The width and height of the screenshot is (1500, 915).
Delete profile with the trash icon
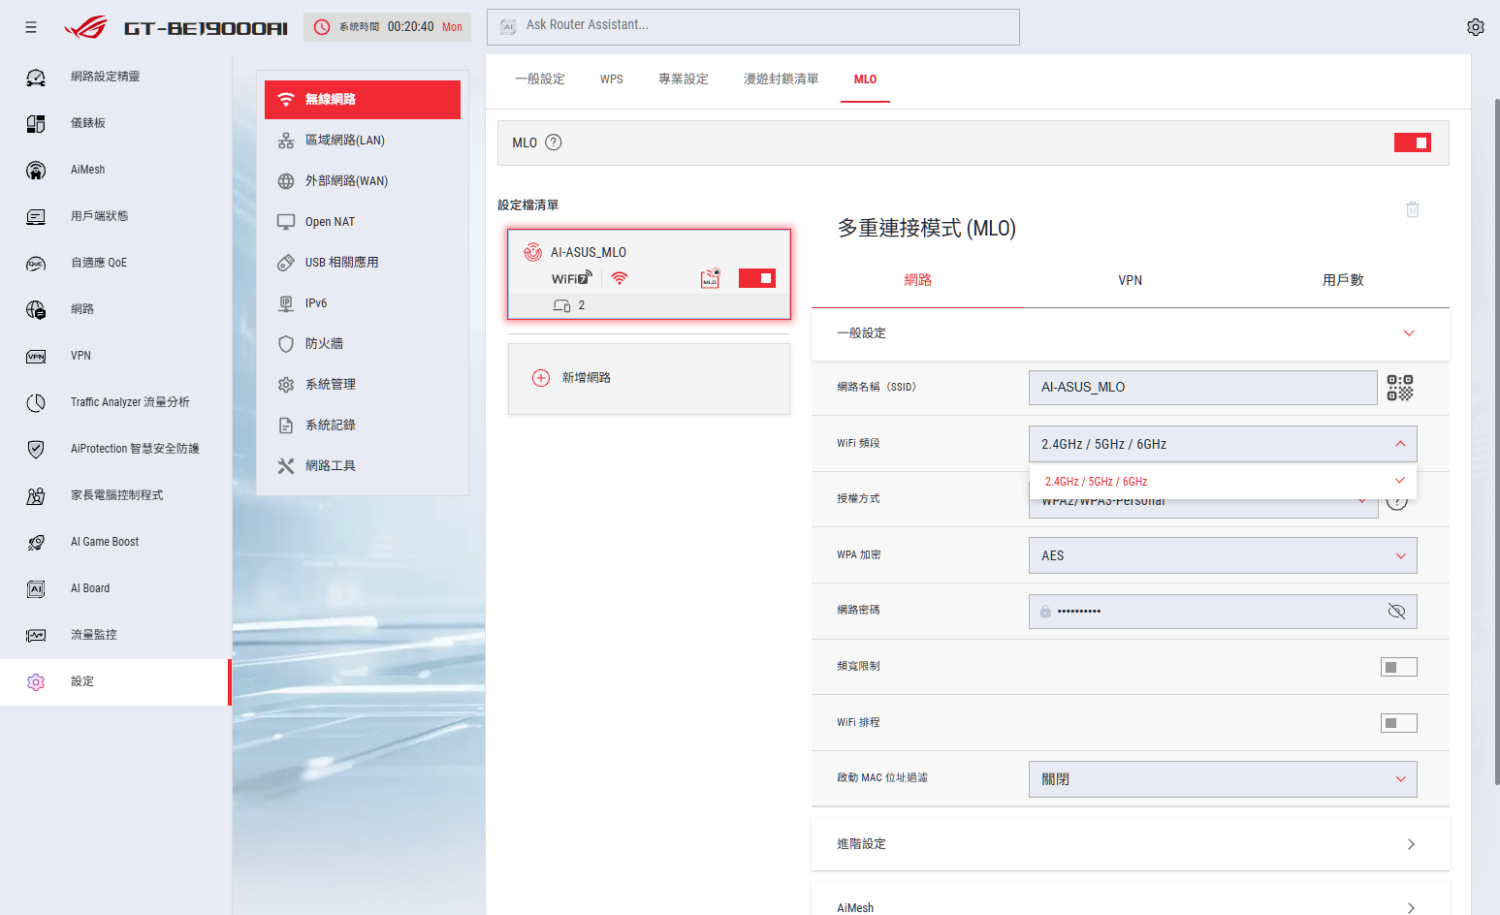1412,209
